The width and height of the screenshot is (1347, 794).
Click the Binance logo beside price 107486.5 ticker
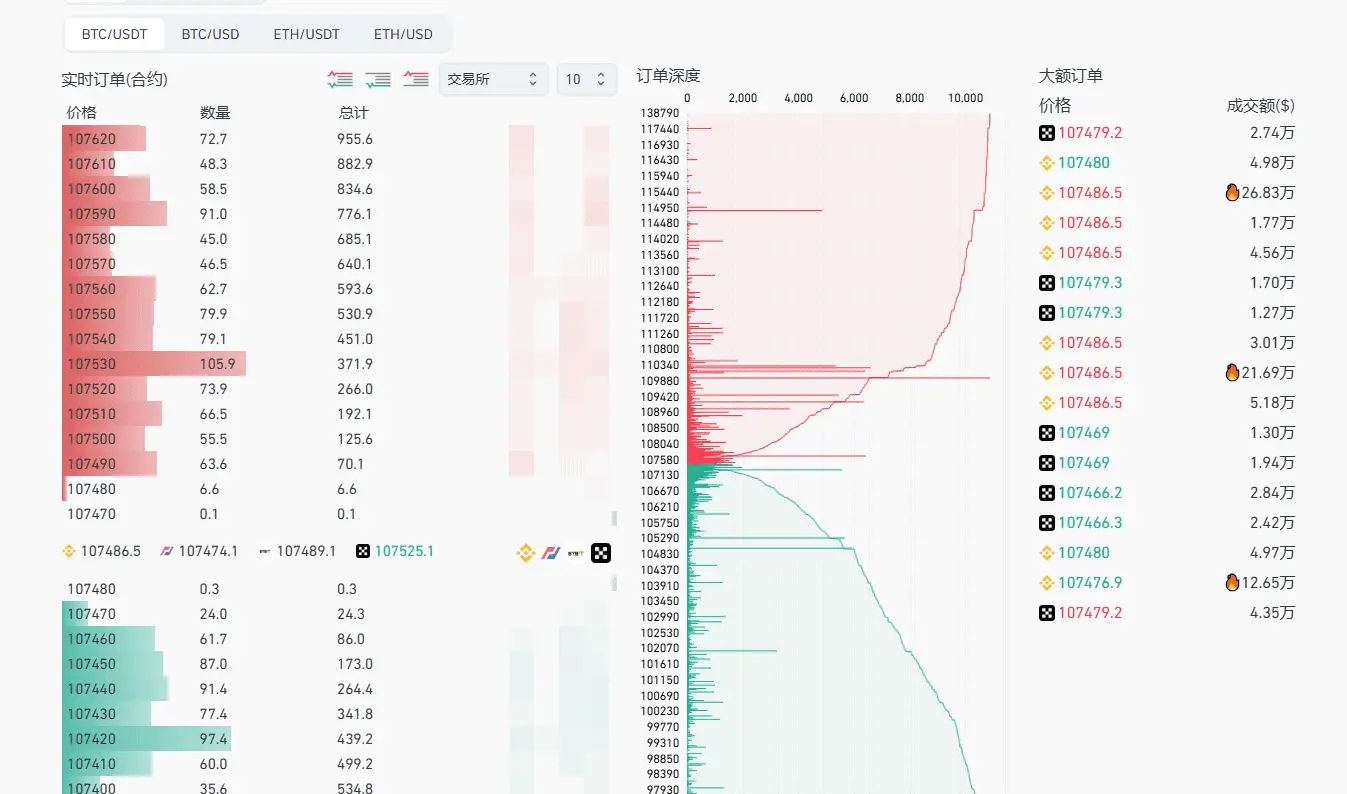point(69,551)
